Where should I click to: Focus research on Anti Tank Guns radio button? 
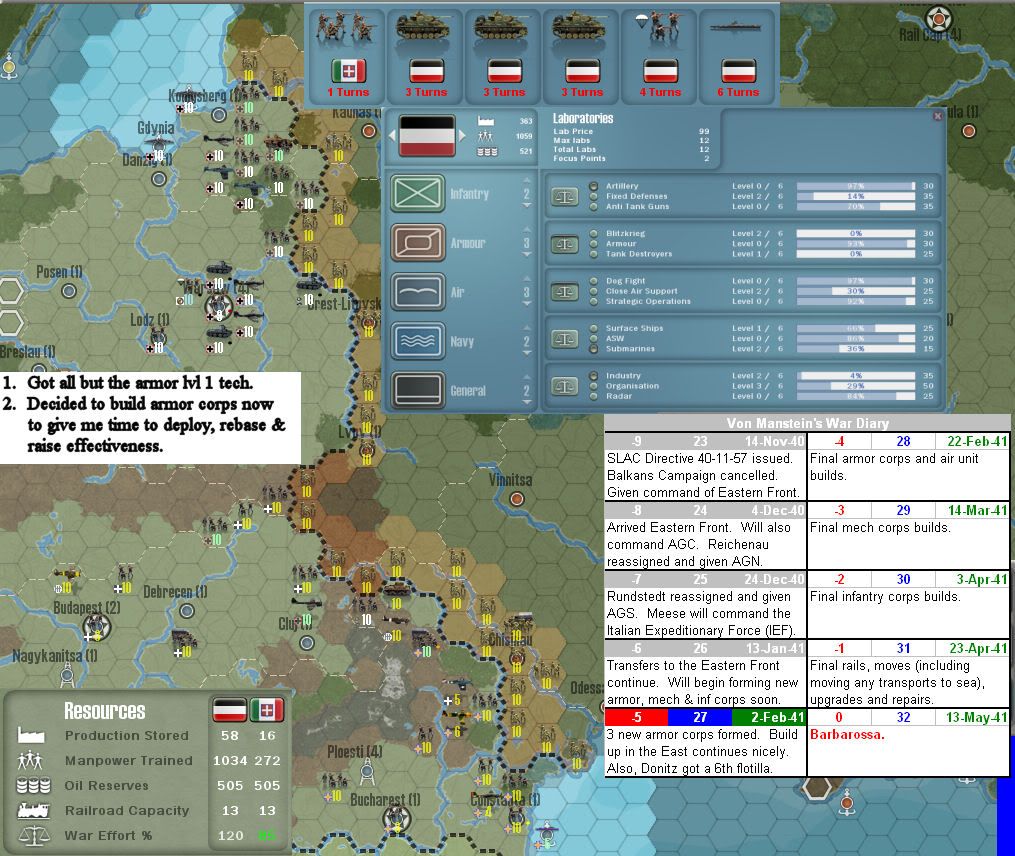click(x=594, y=207)
